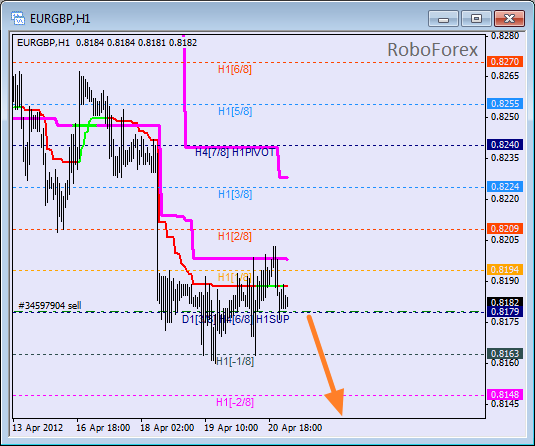Select the 0.8255 price level tag
Screen dimensions: 535x446
pyautogui.click(x=505, y=104)
